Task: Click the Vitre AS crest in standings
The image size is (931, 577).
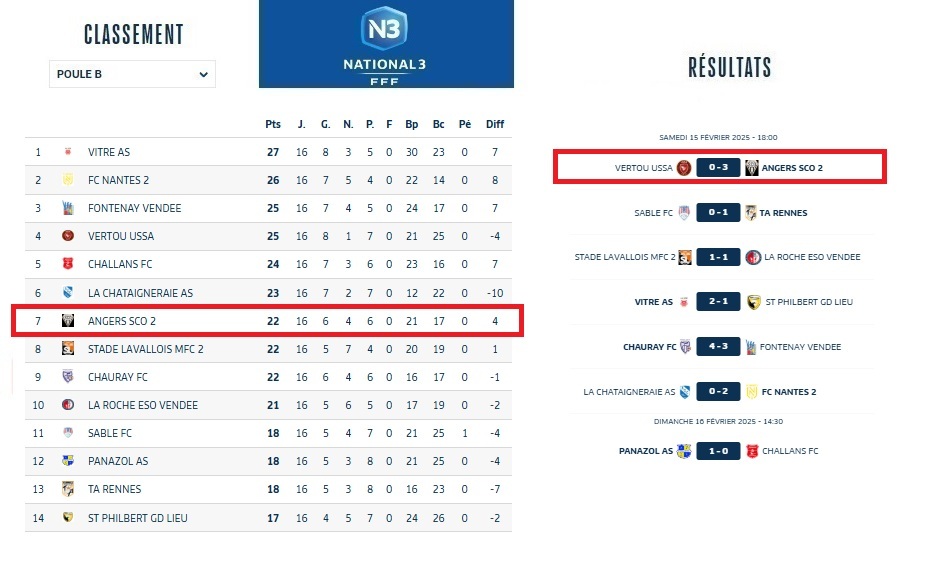Action: (x=68, y=152)
